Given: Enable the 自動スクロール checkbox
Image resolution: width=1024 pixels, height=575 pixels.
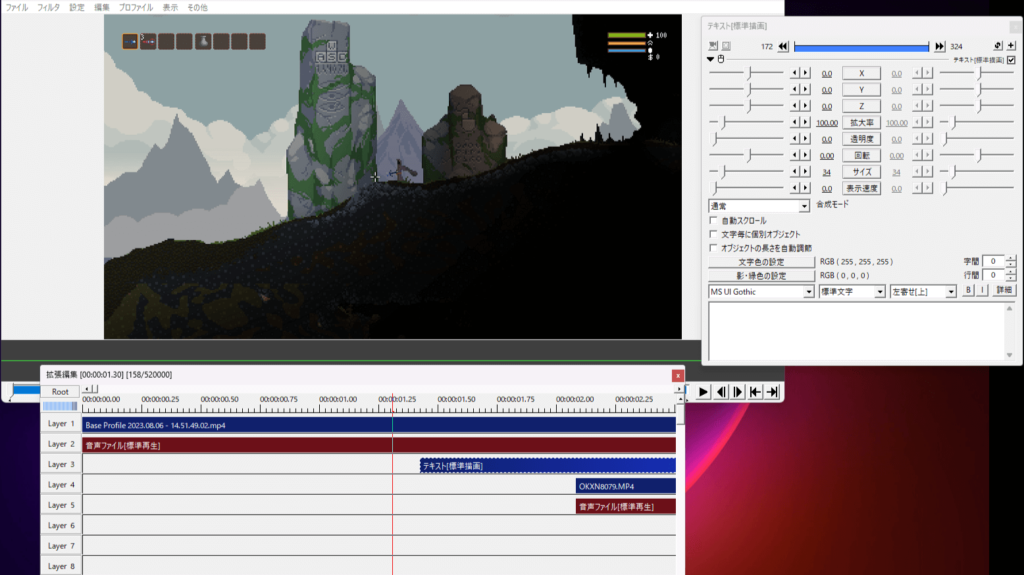Looking at the screenshot, I should [713, 220].
